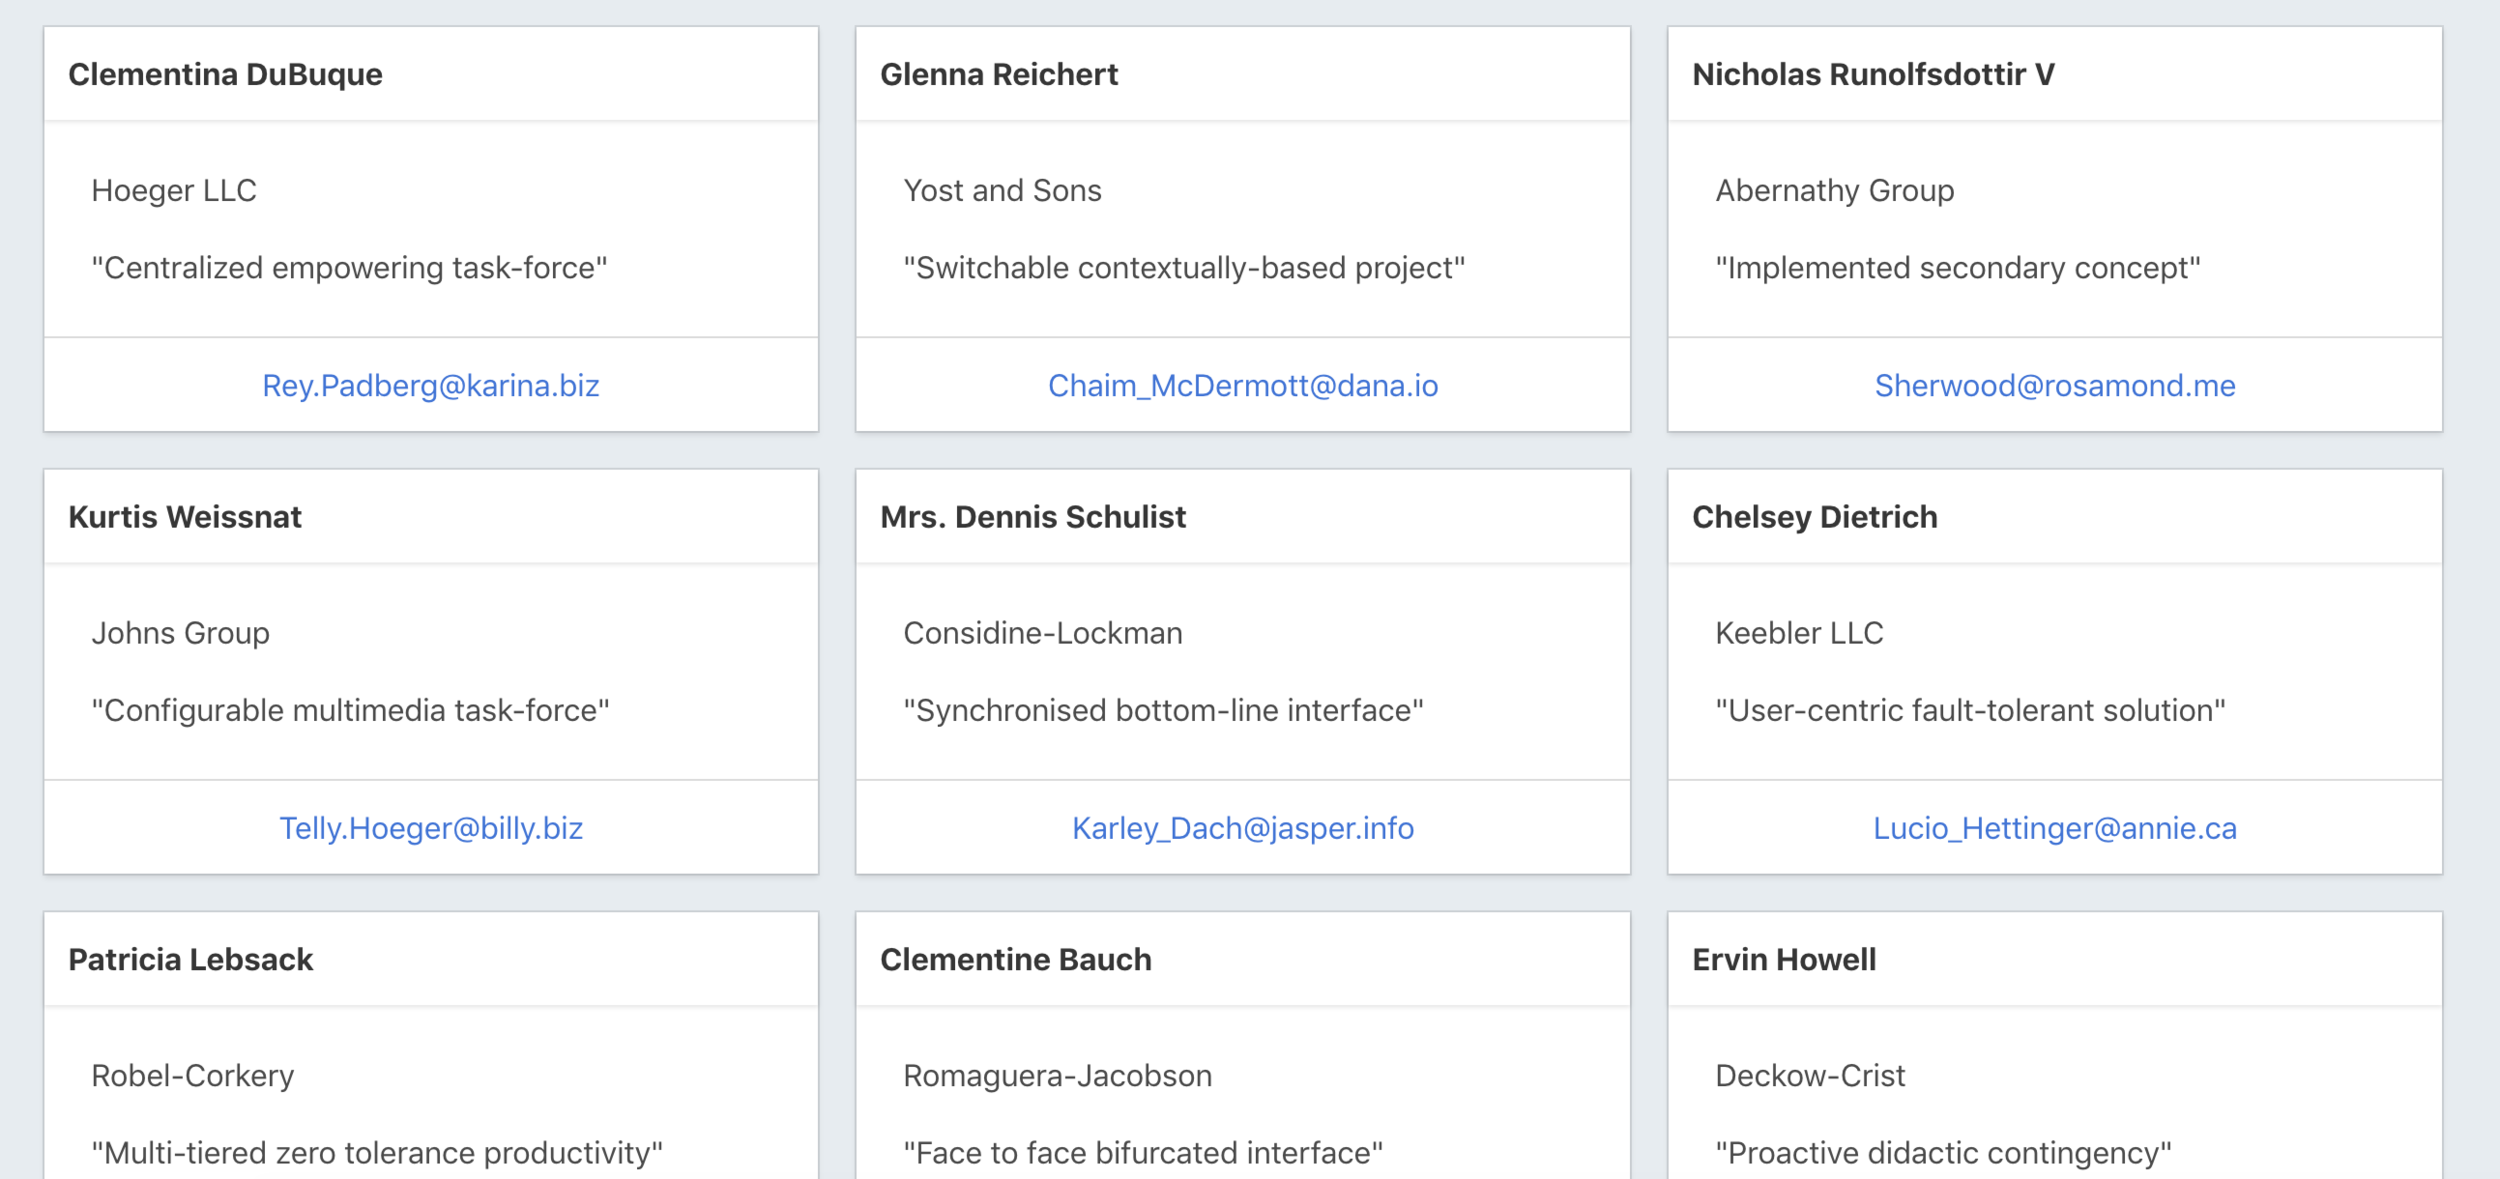
Task: Open the Rey.Padberg@karina.biz email link
Action: tap(431, 386)
